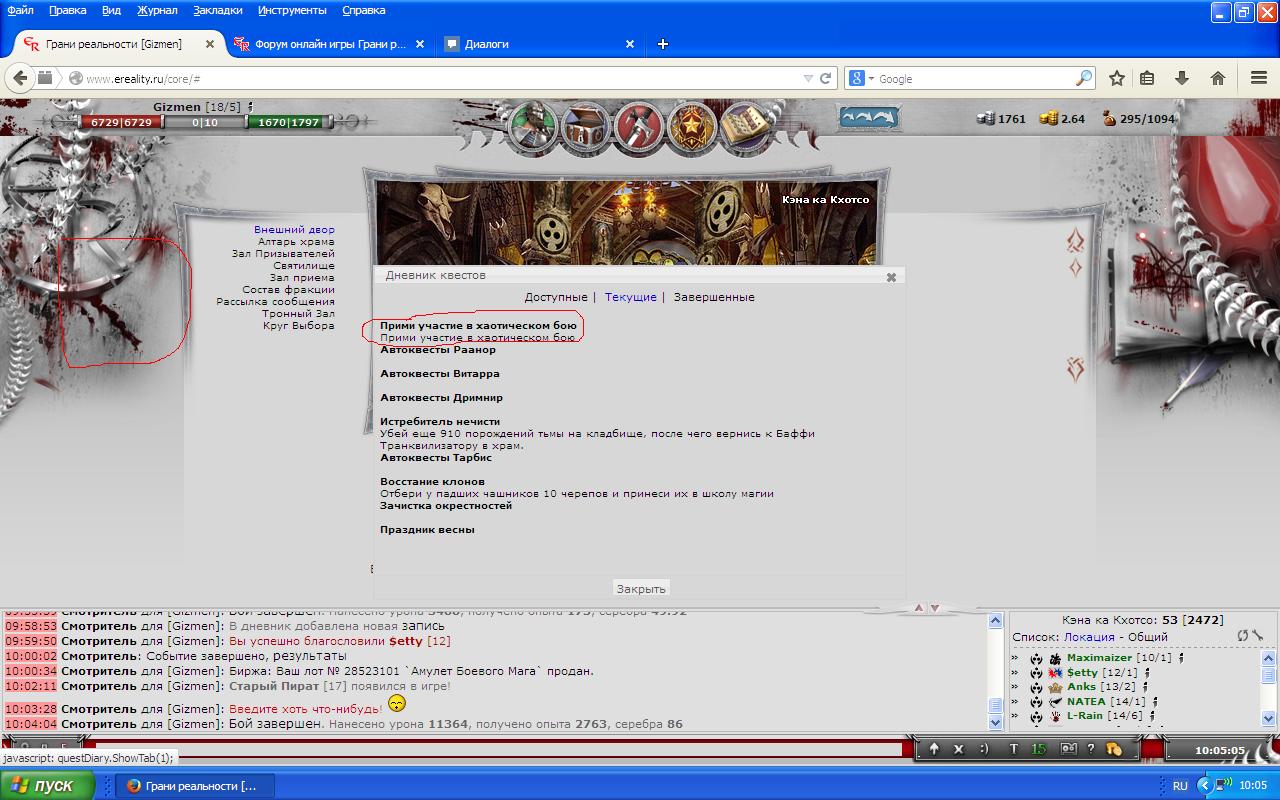Expand the URL bar history dropdown arrow
Image resolution: width=1280 pixels, height=800 pixels.
click(808, 79)
